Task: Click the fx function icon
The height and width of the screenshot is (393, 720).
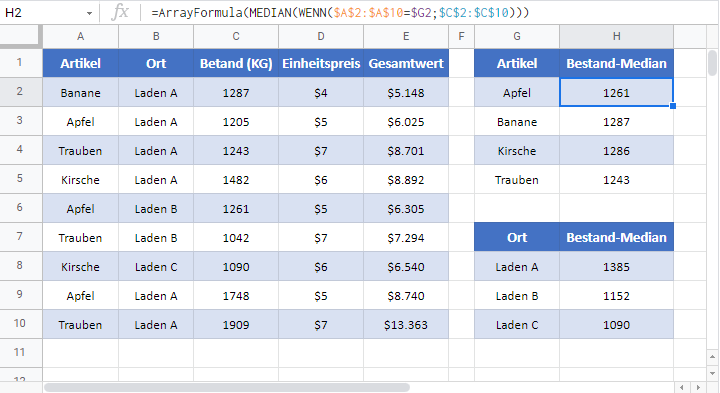Action: point(120,12)
